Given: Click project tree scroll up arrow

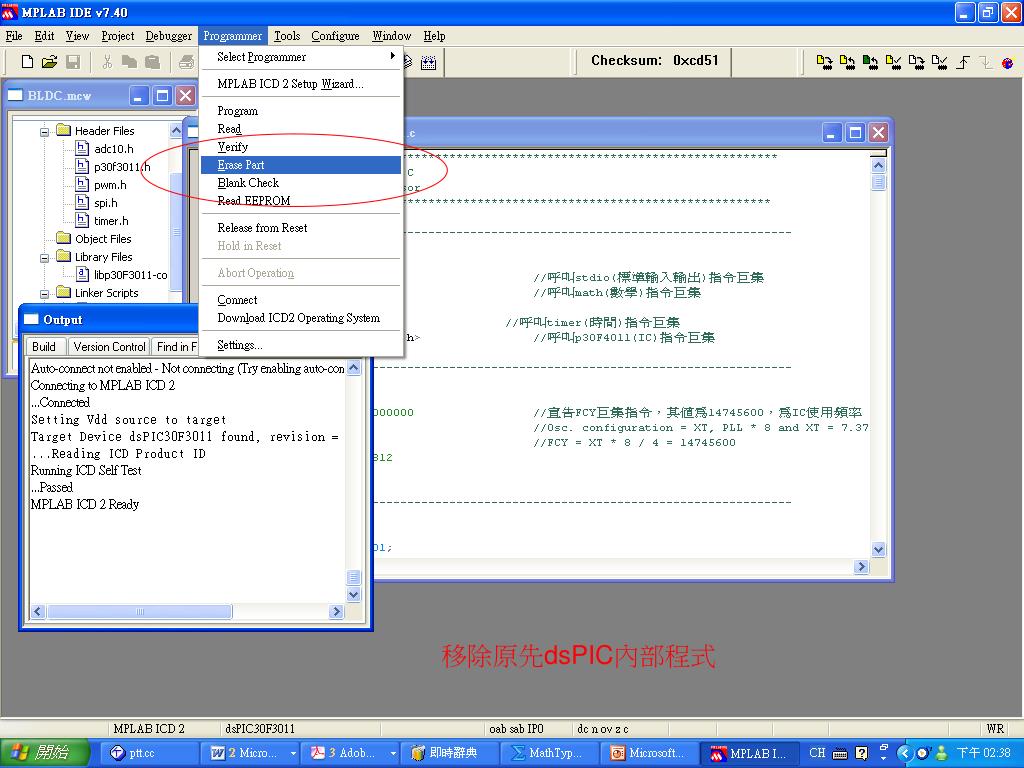Looking at the screenshot, I should pyautogui.click(x=176, y=131).
